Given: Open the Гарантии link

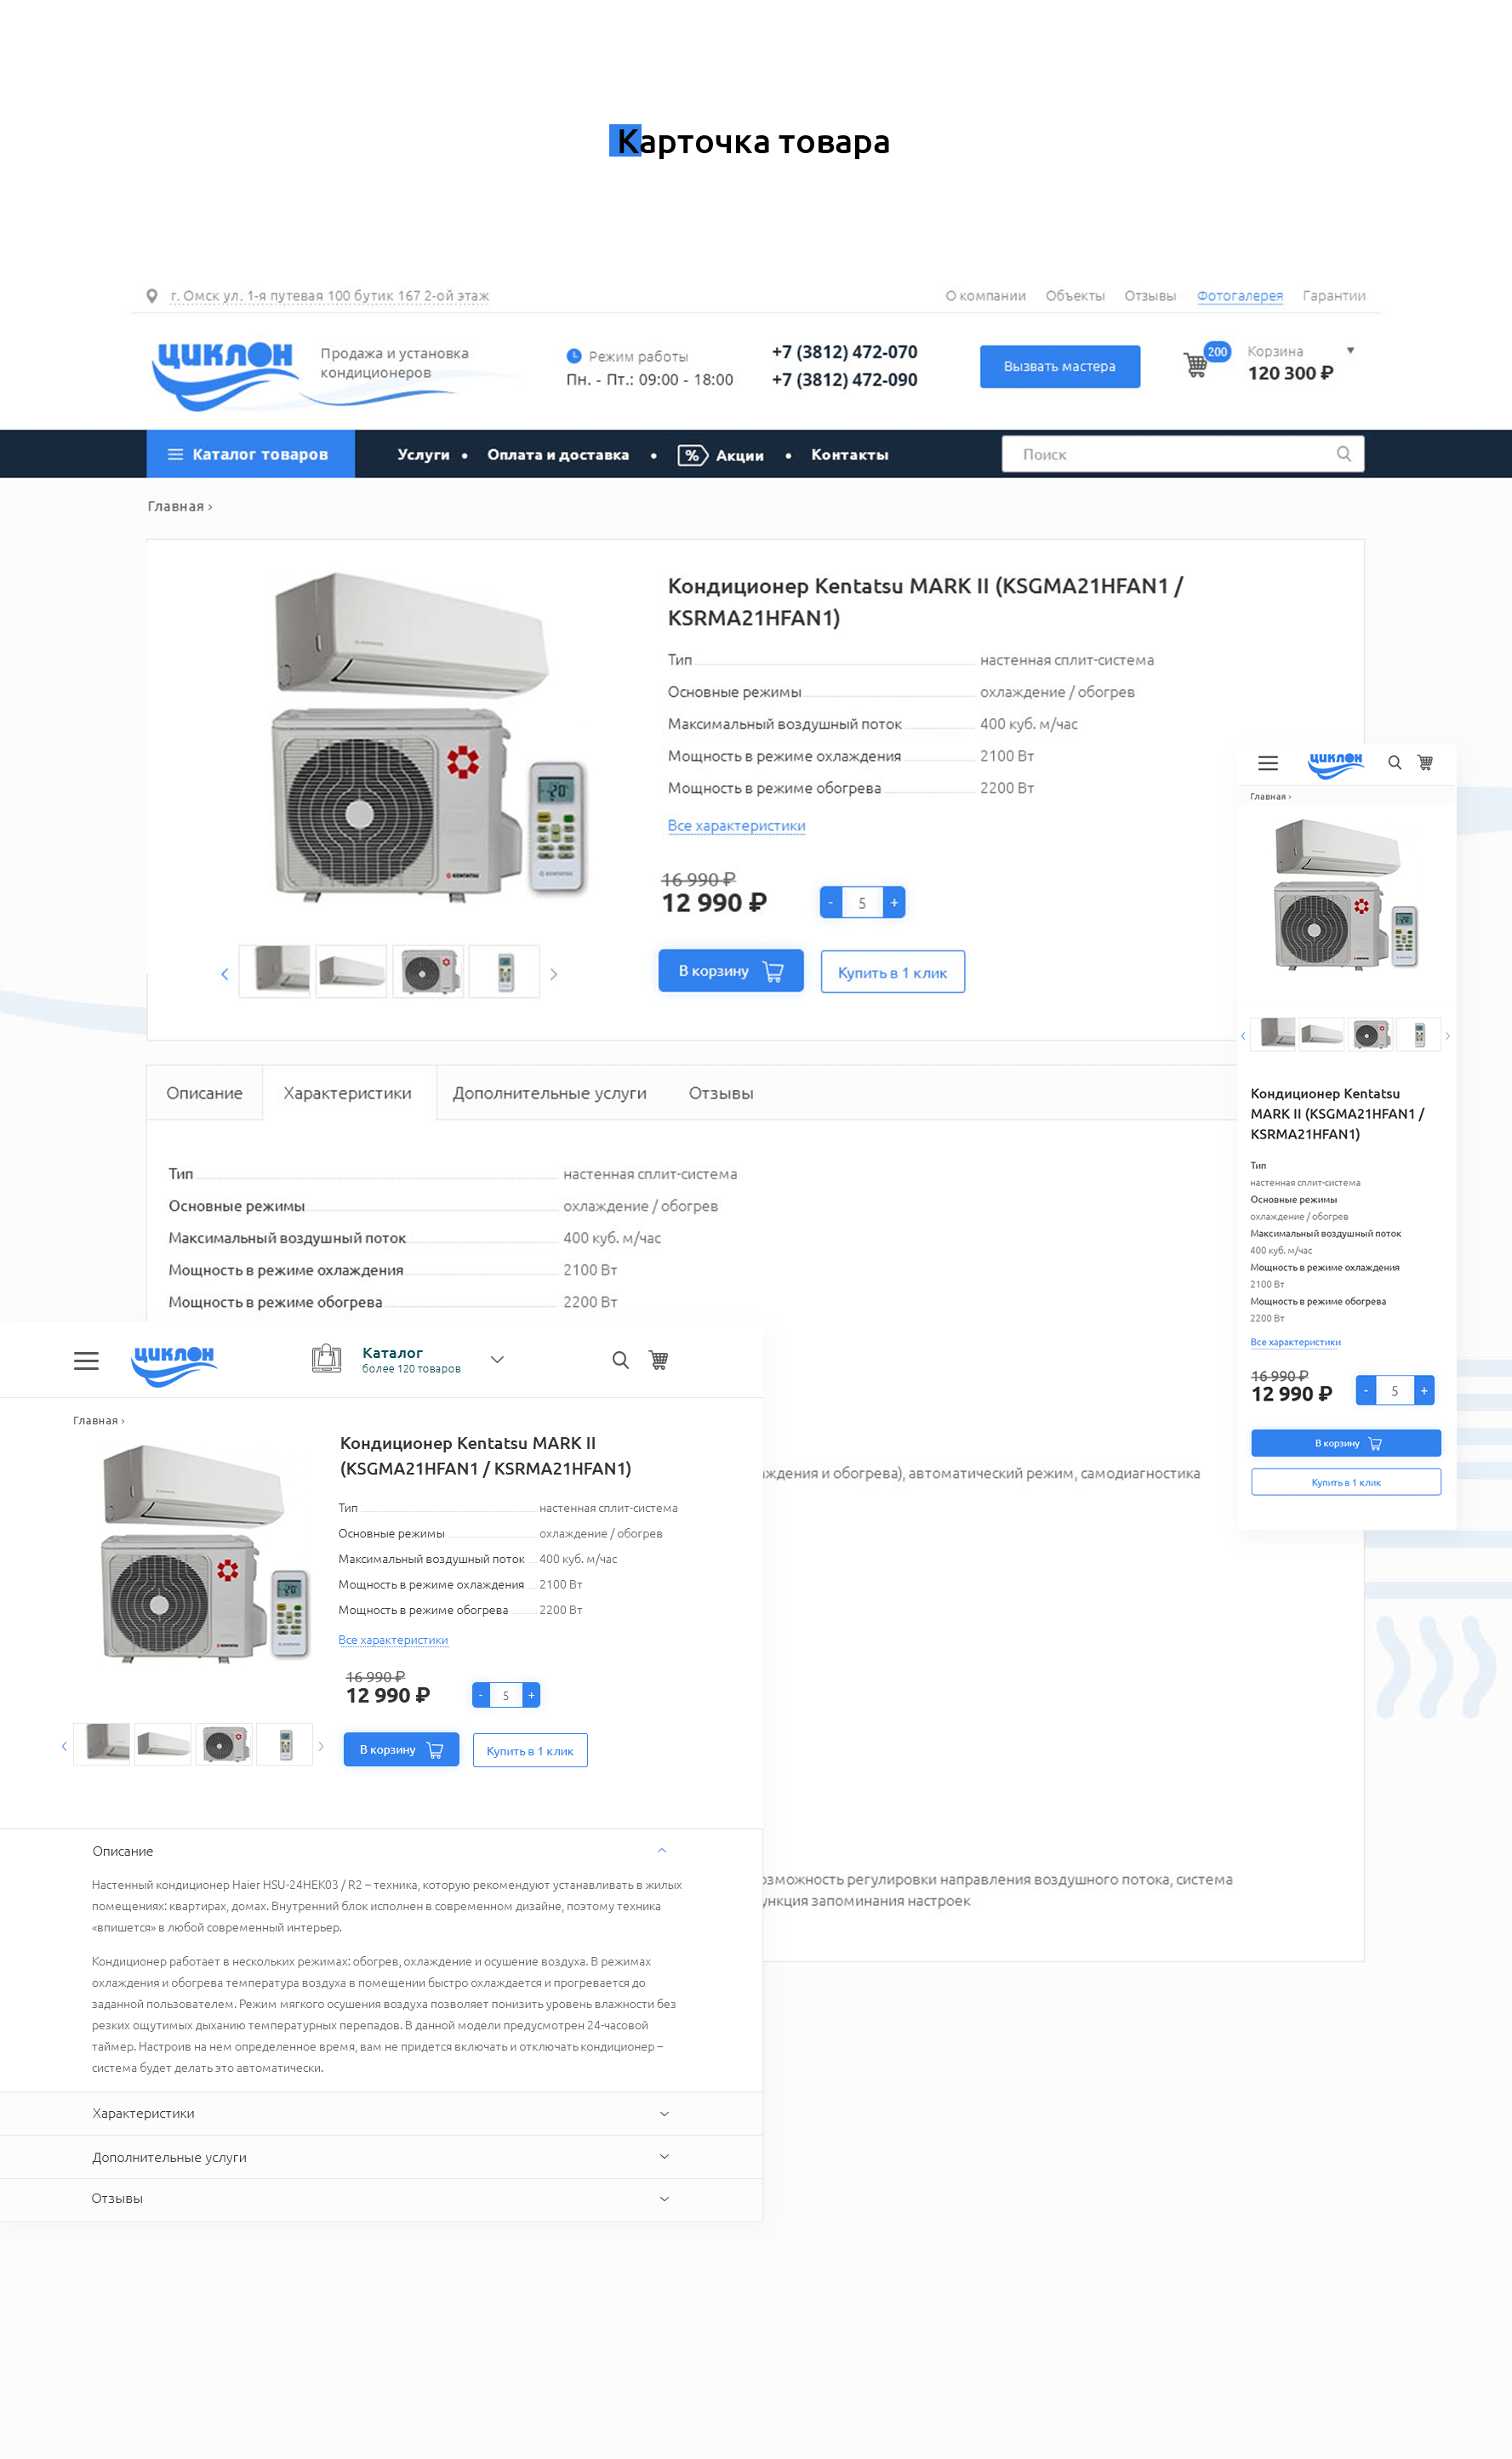Looking at the screenshot, I should point(1334,296).
